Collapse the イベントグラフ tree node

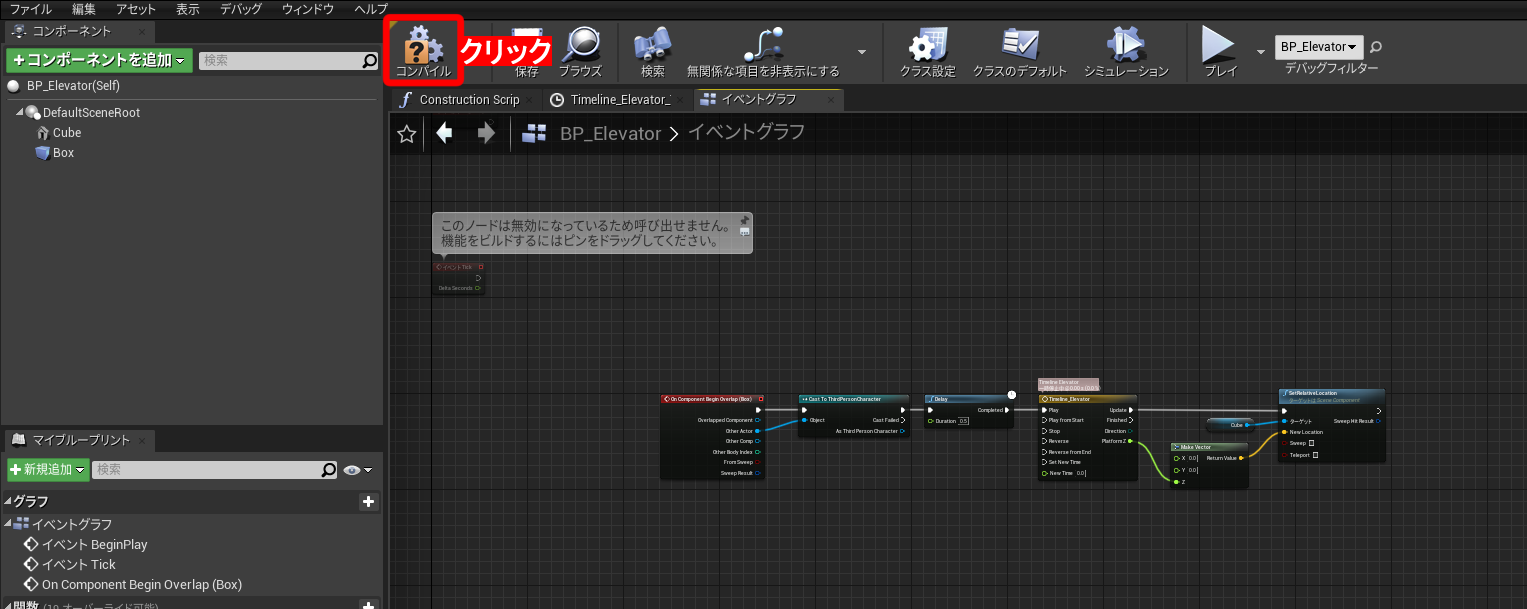[7, 524]
